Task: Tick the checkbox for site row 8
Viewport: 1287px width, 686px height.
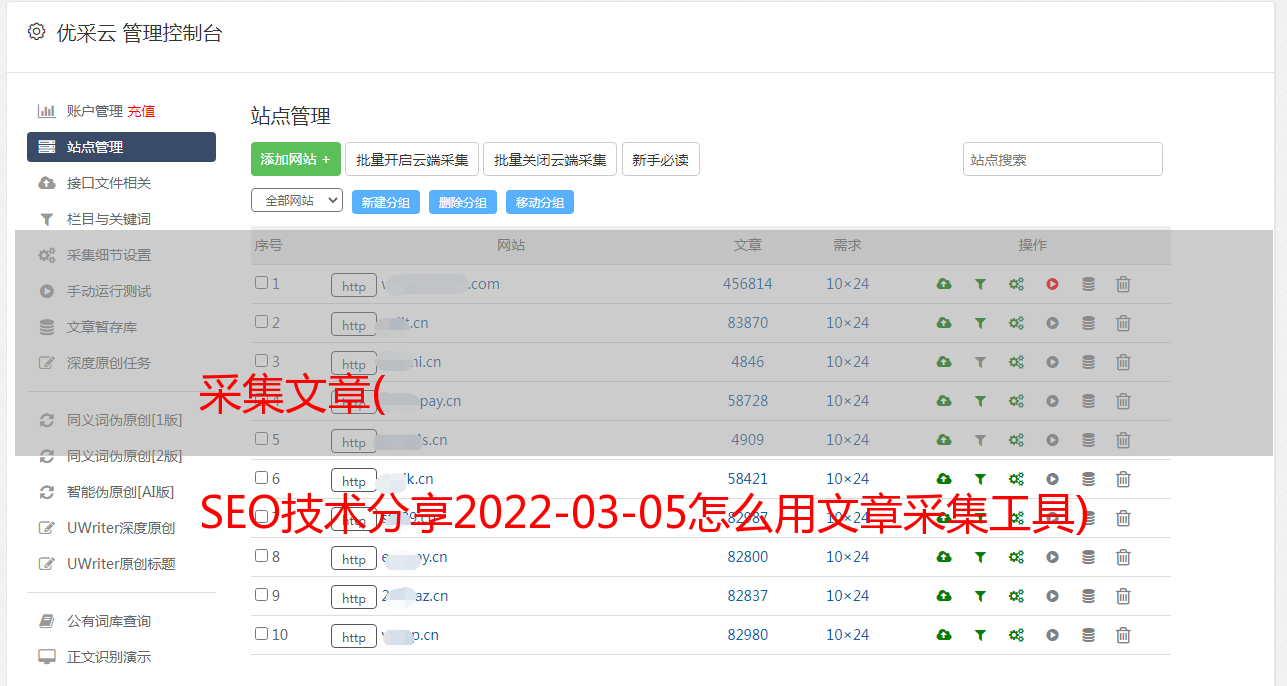Action: click(x=261, y=556)
